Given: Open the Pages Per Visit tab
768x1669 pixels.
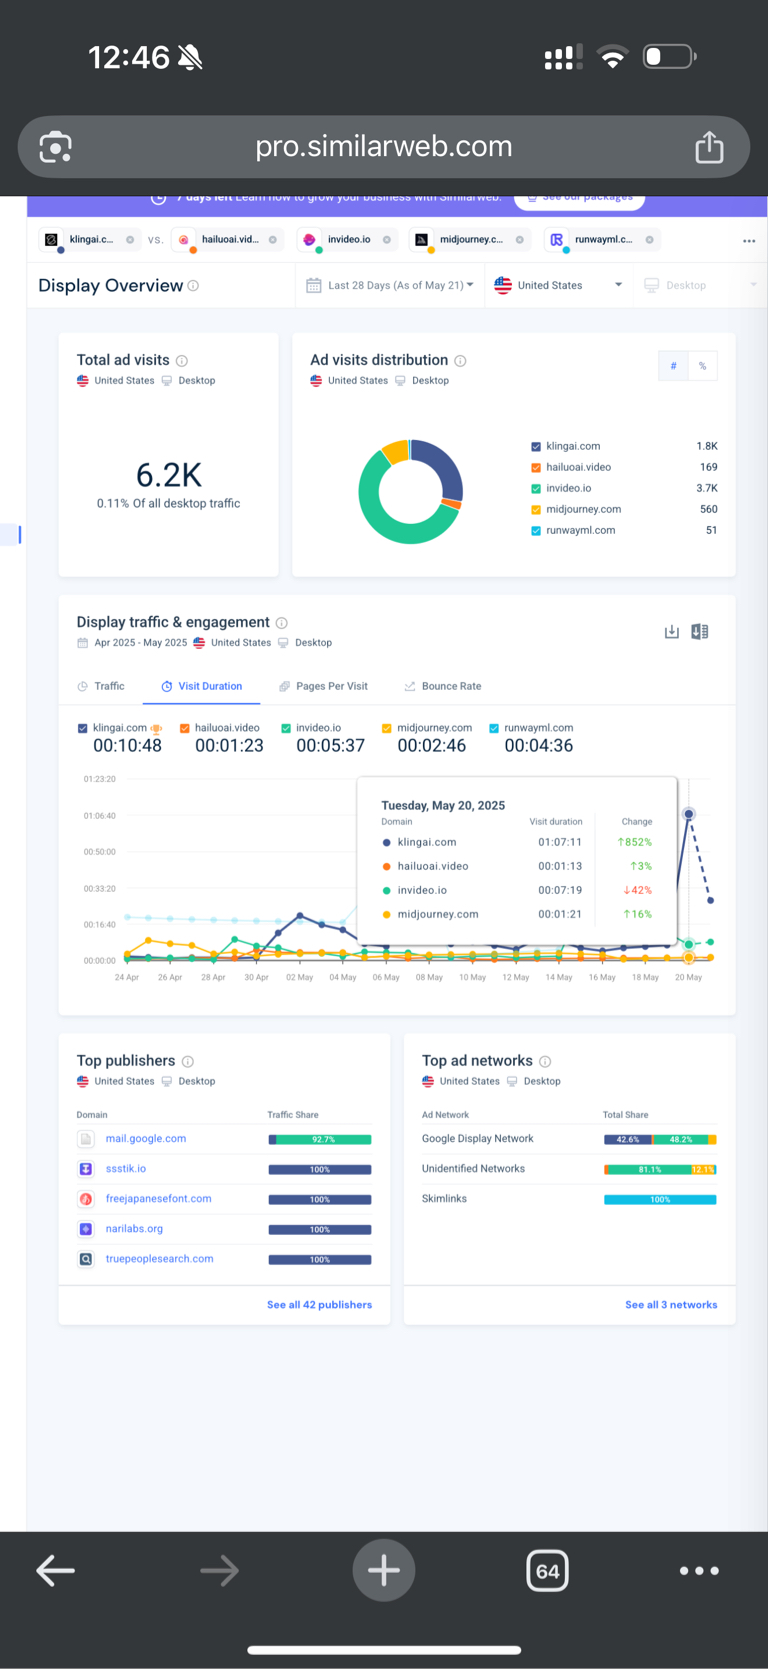Looking at the screenshot, I should coord(323,686).
